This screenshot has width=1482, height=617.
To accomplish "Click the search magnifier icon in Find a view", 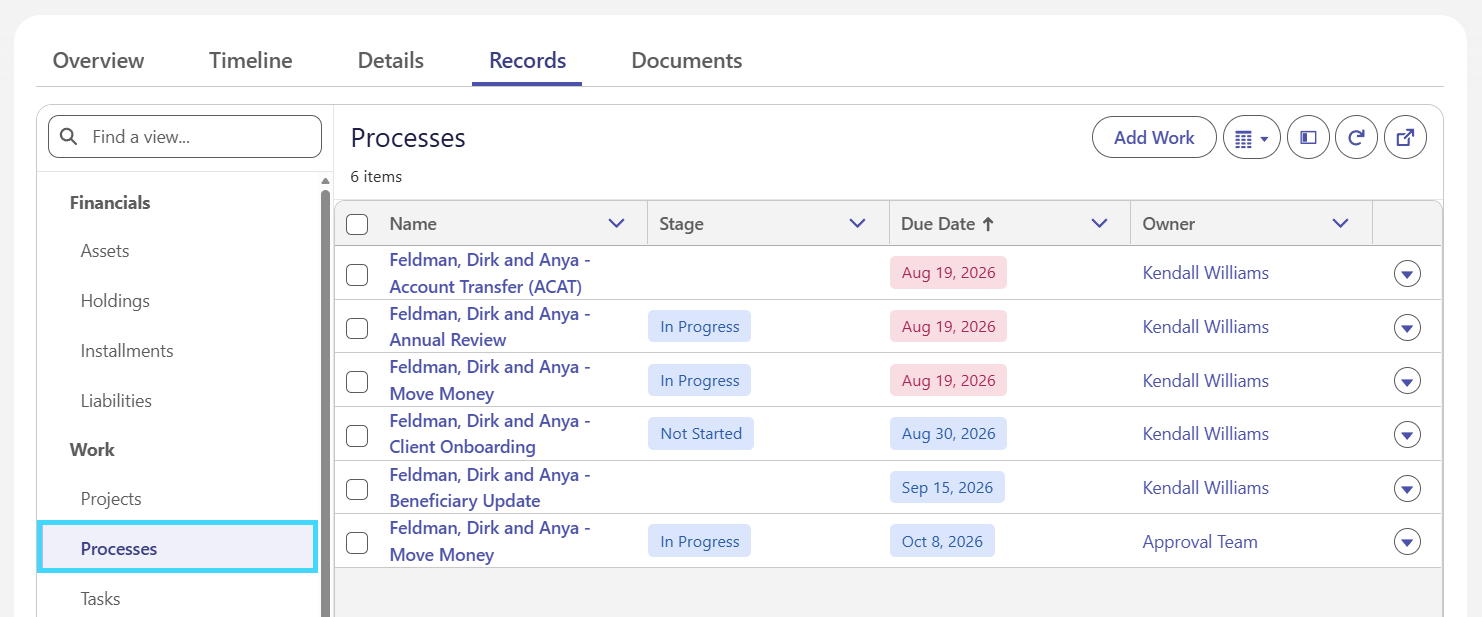I will point(69,137).
